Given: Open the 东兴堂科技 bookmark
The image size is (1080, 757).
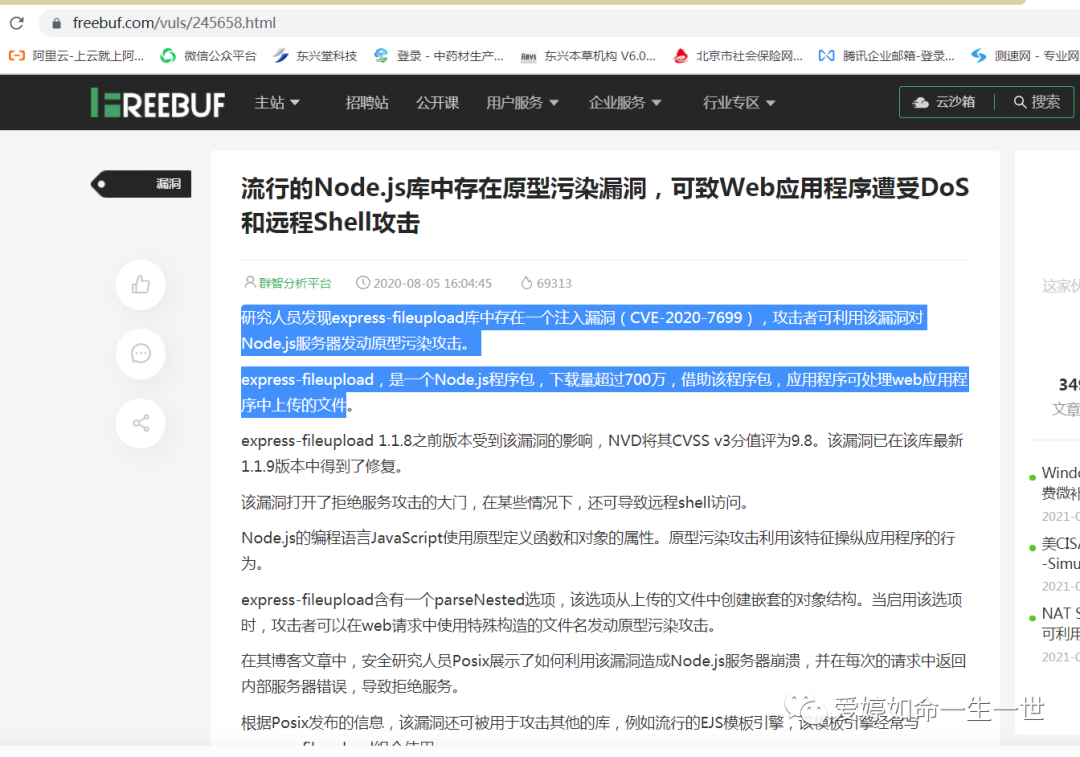Looking at the screenshot, I should click(315, 56).
